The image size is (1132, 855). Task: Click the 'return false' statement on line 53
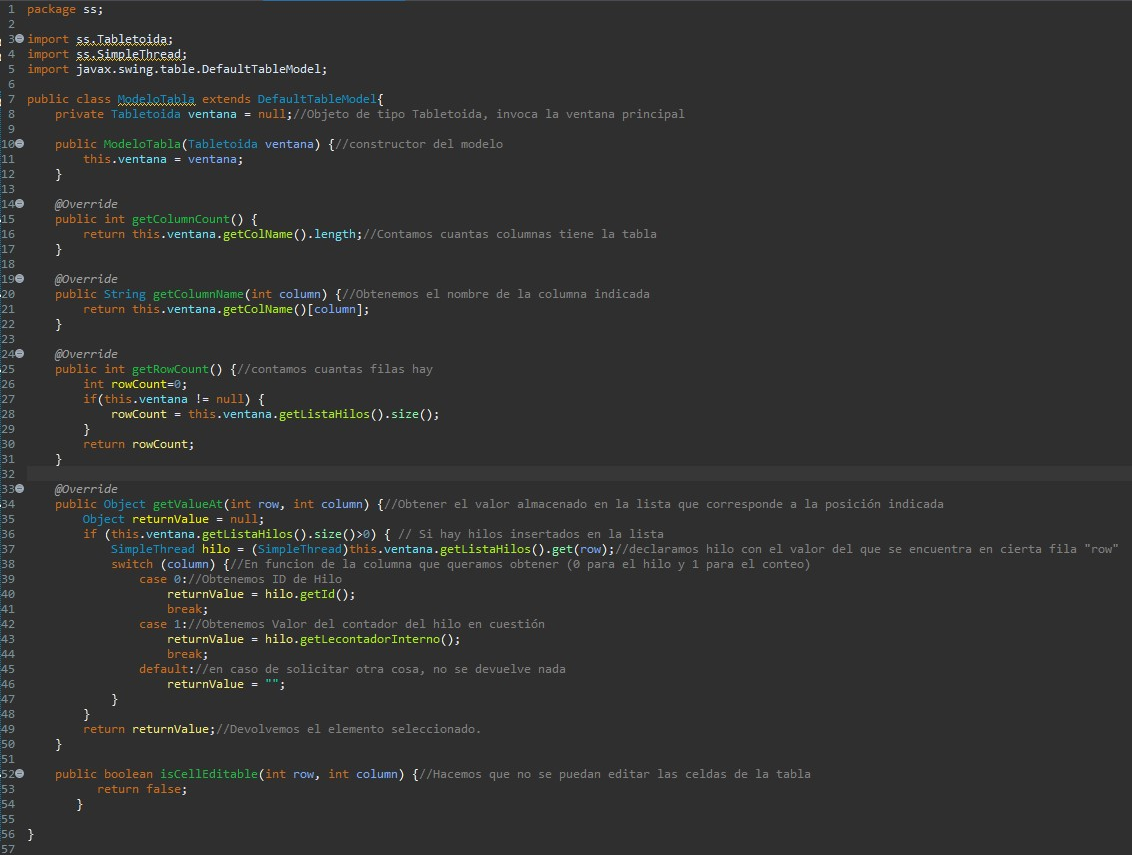[142, 789]
